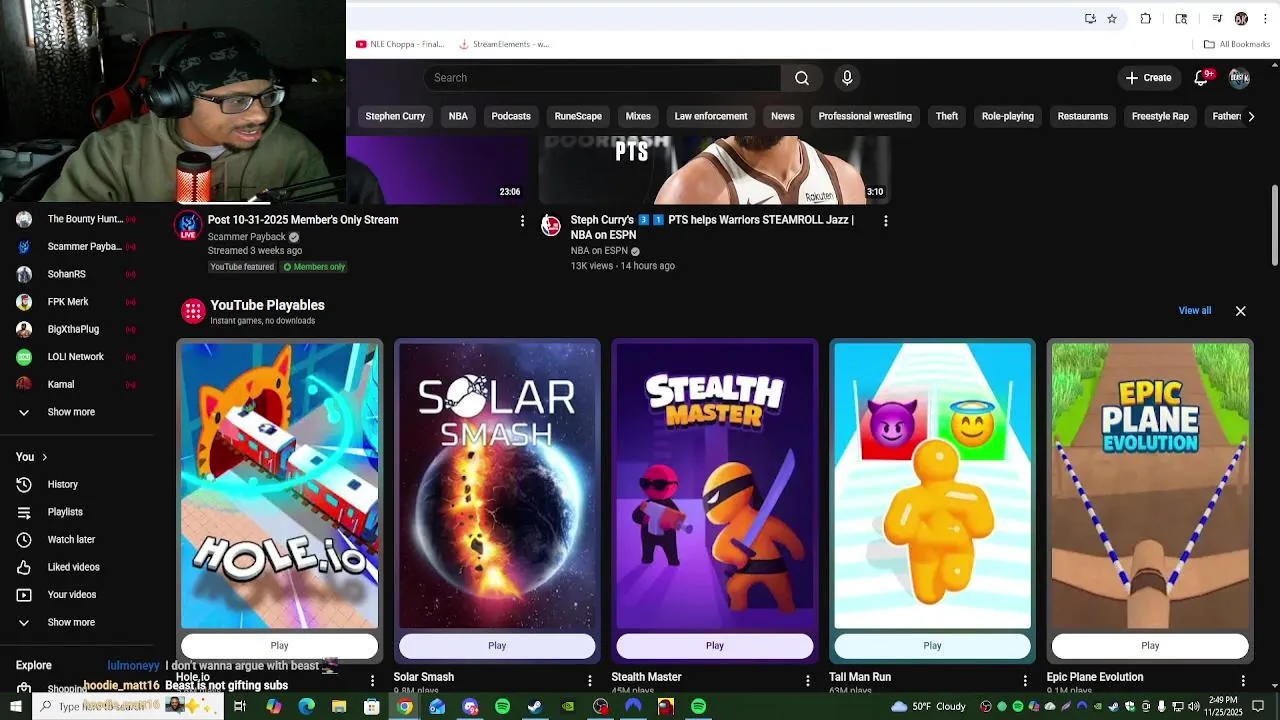This screenshot has width=1280, height=720.
Task: Click the install app icon in address bar
Action: pos(1090,19)
